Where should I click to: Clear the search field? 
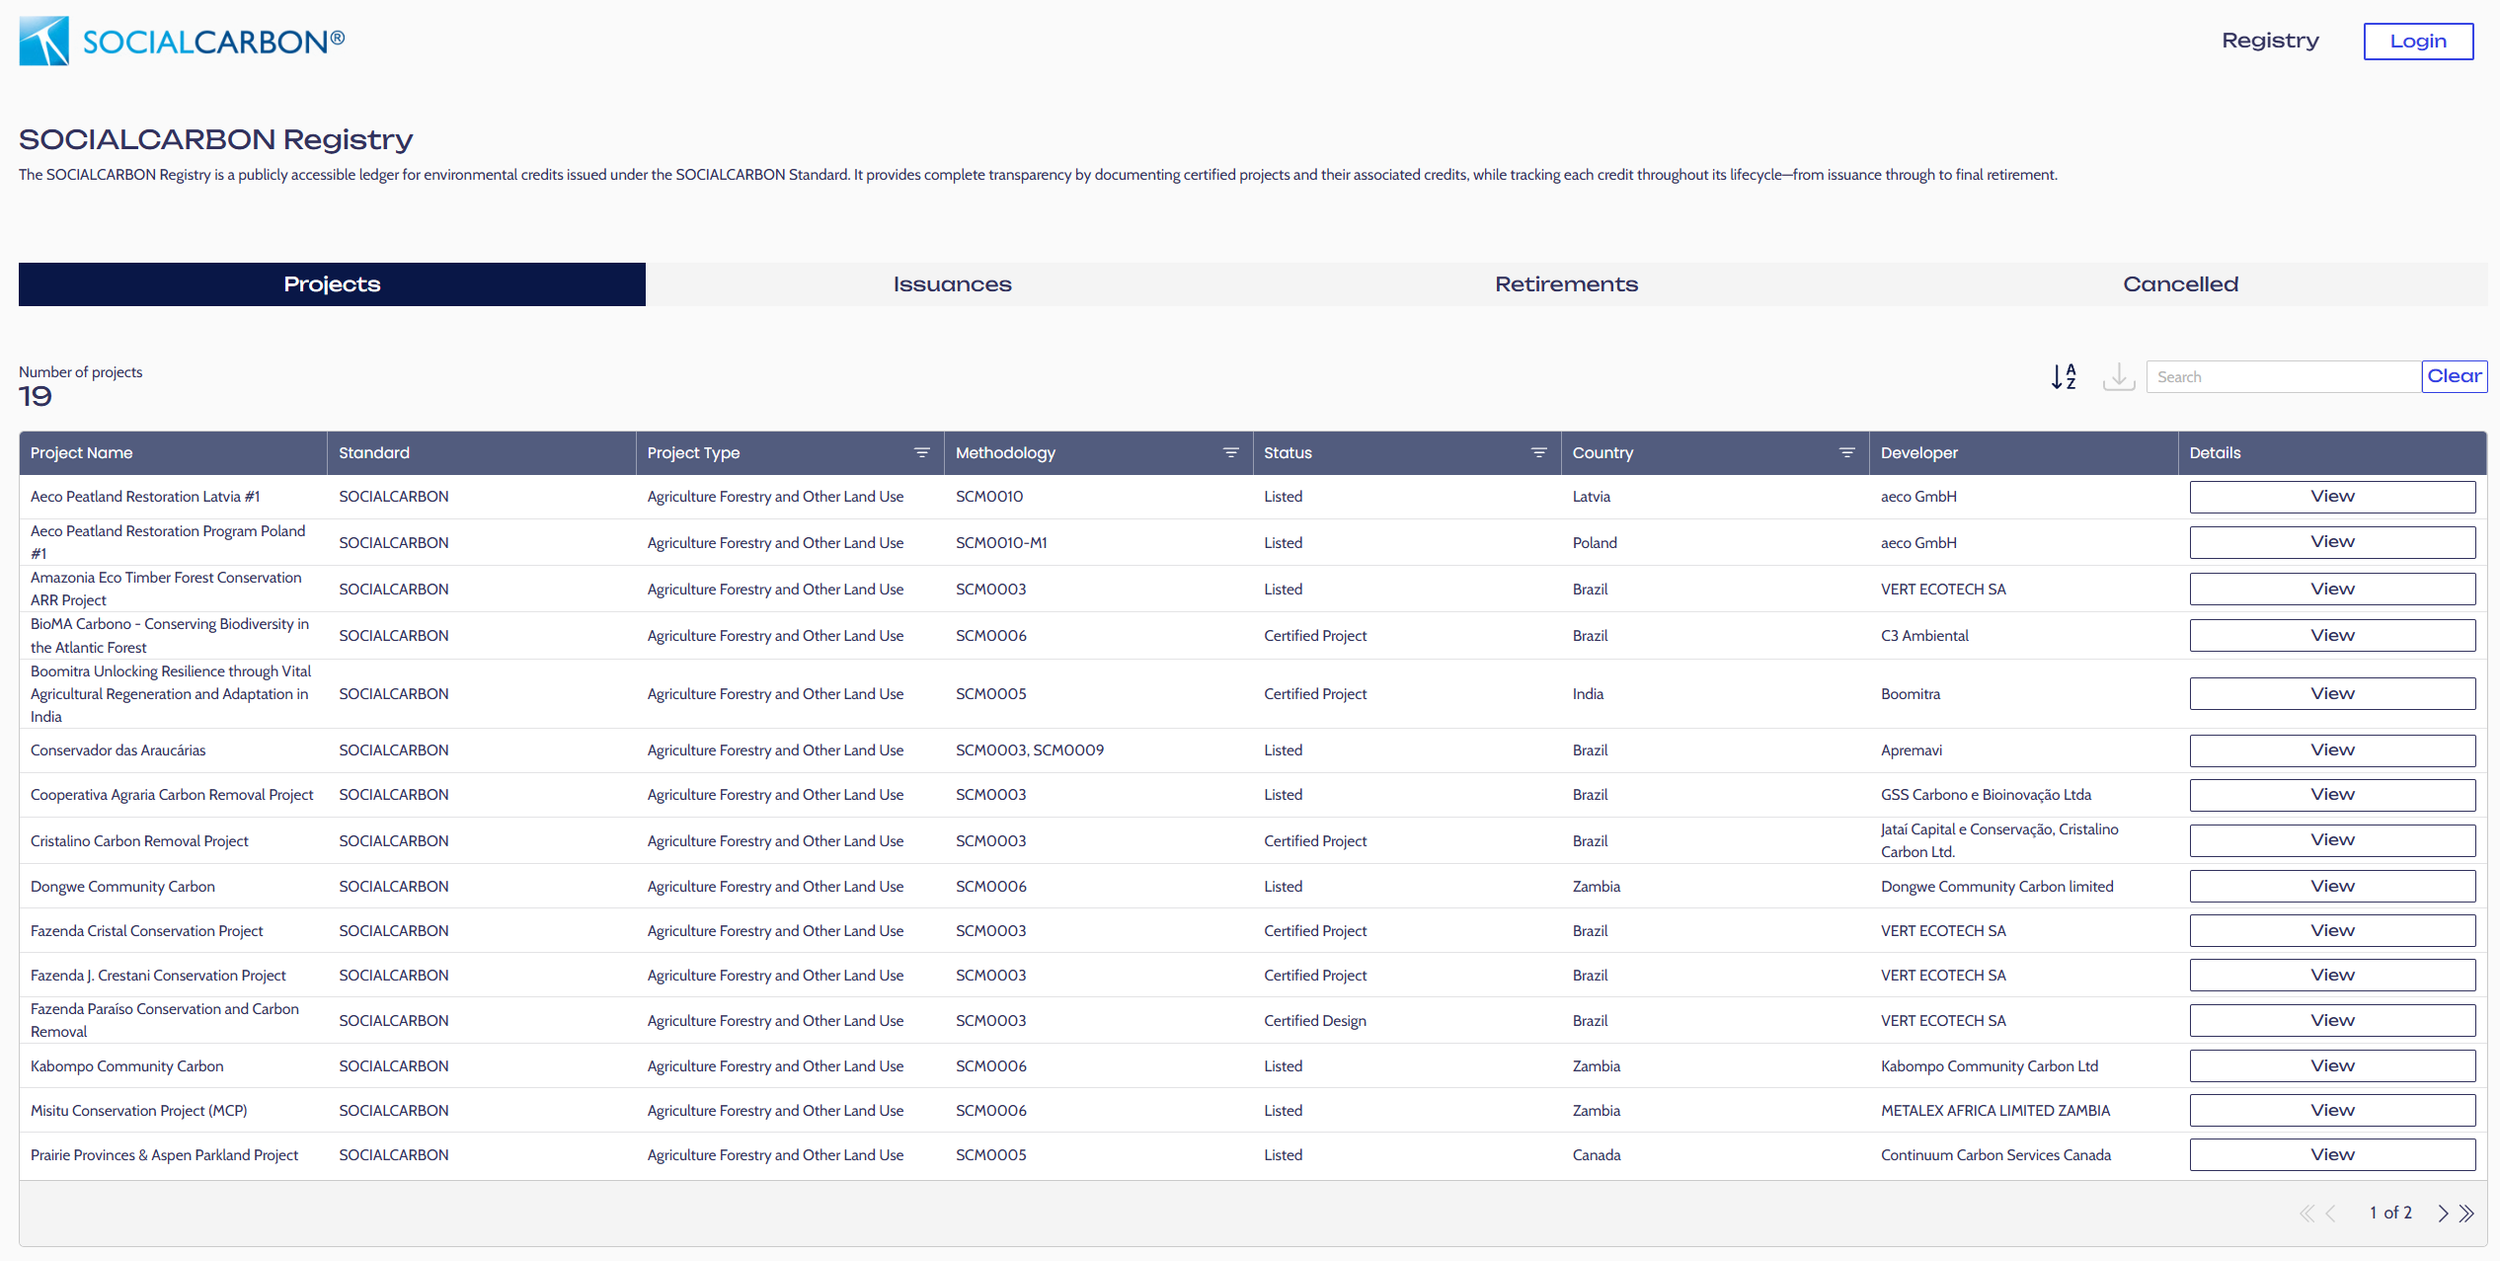click(2454, 376)
